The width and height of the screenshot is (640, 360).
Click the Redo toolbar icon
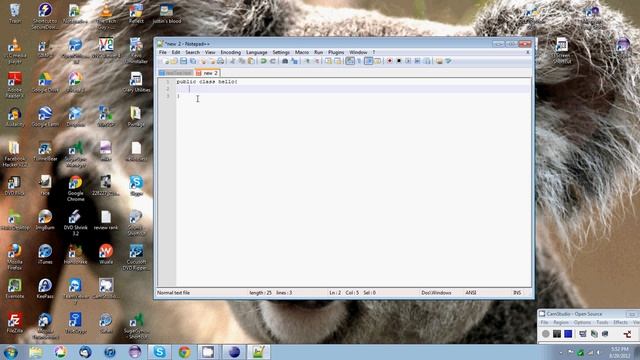[273, 61]
